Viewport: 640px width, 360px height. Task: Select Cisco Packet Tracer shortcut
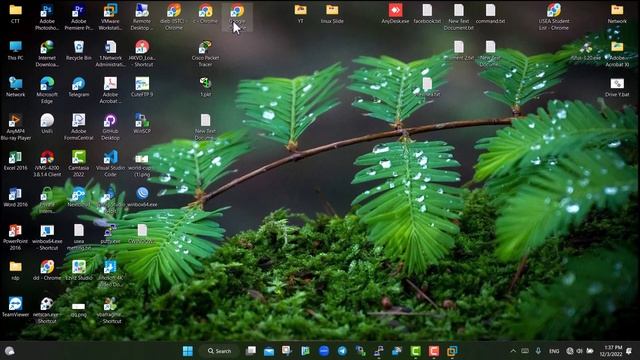tap(205, 53)
